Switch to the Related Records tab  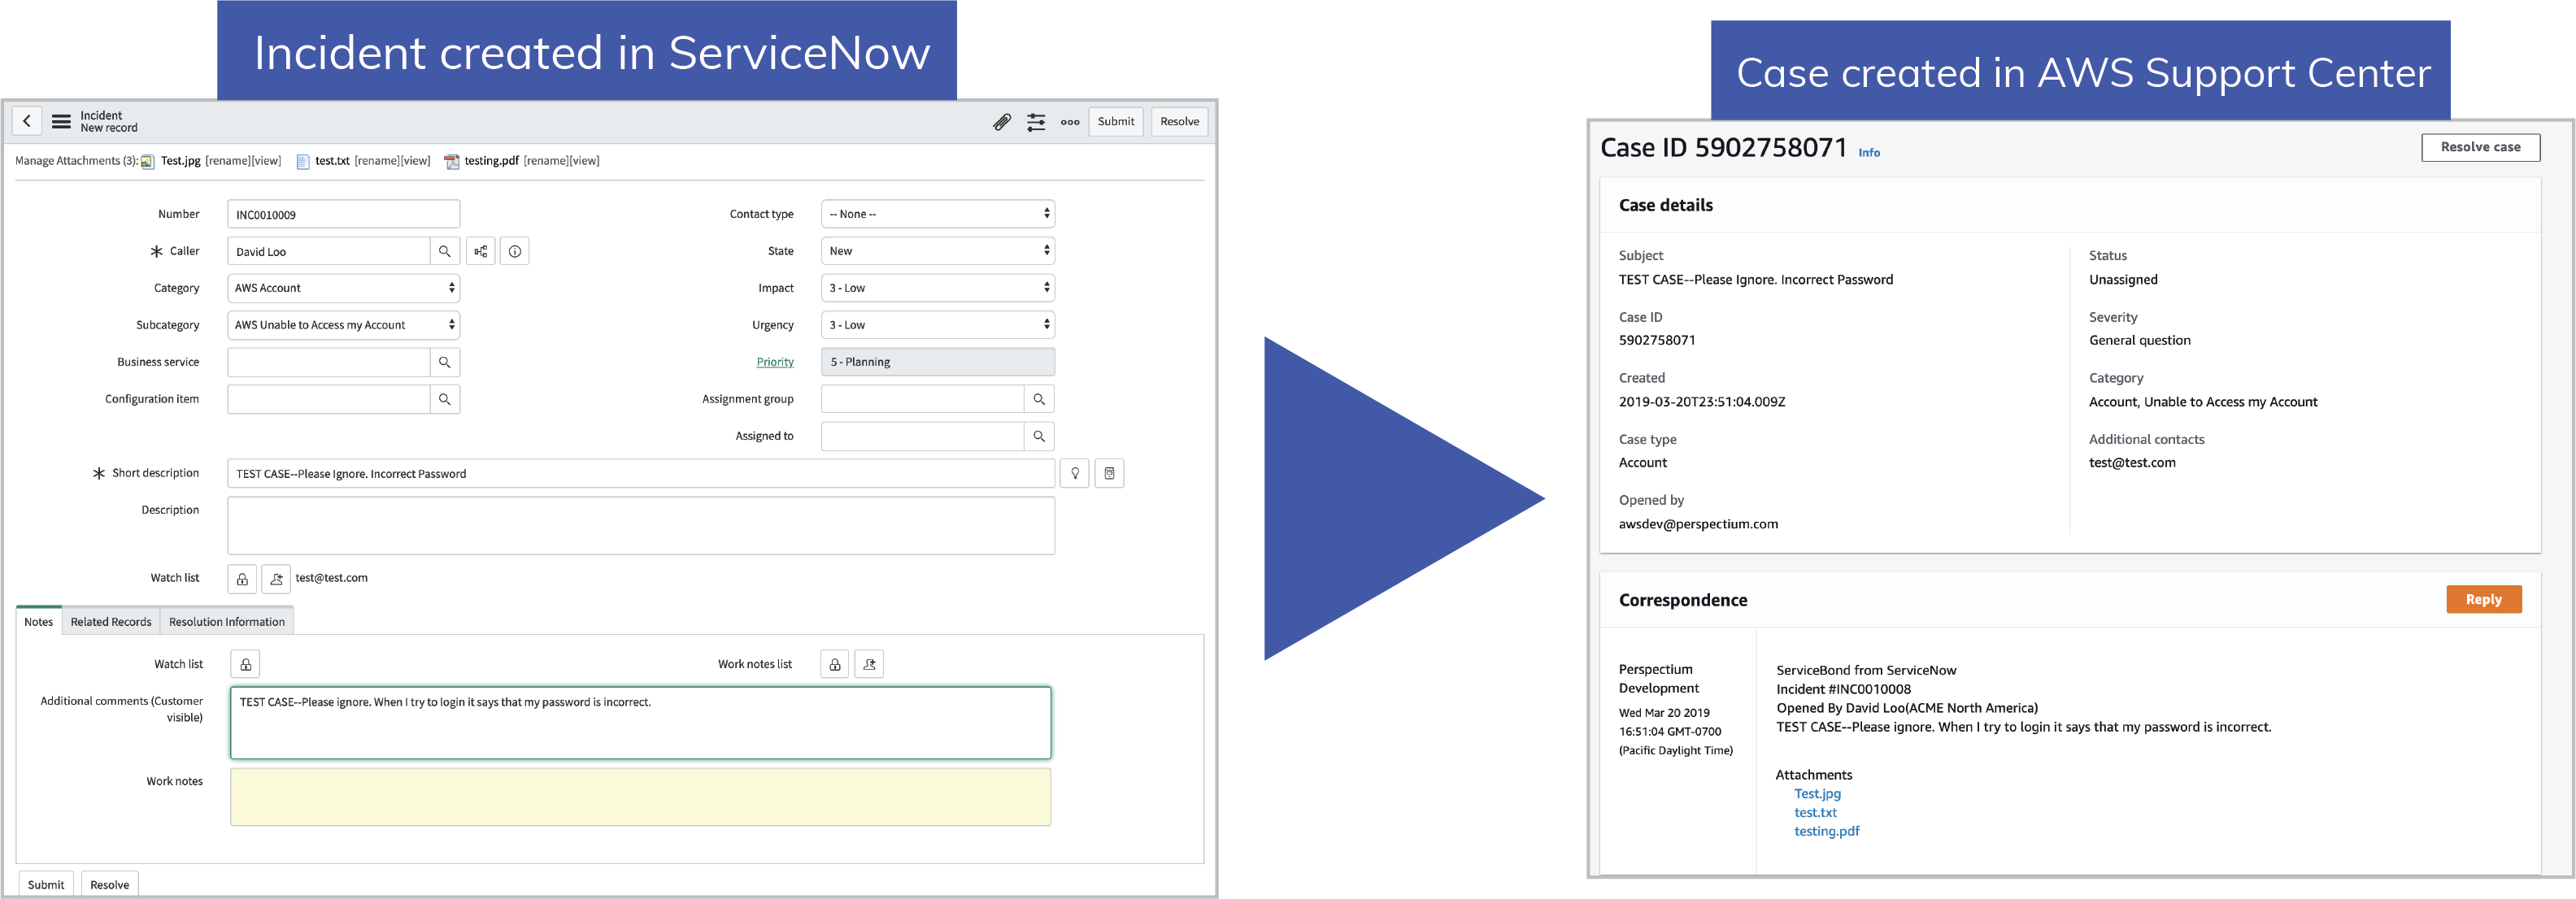111,621
